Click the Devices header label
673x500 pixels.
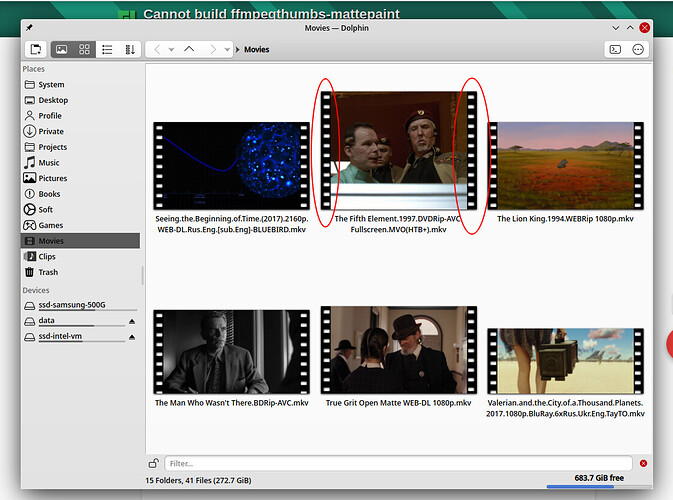(x=36, y=291)
